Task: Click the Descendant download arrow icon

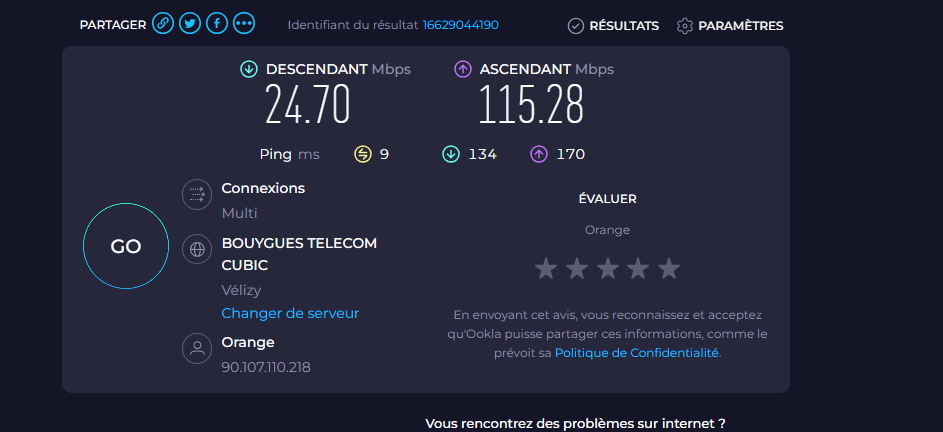Action: (x=249, y=69)
